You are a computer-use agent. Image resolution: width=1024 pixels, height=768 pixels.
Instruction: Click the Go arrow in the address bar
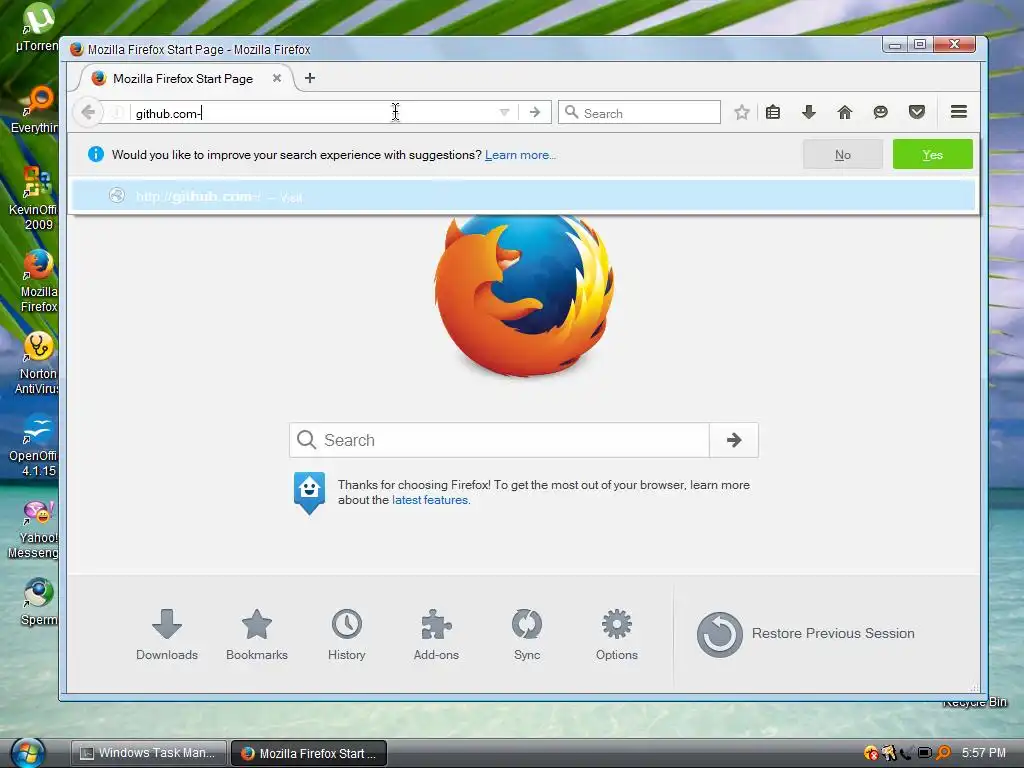point(535,112)
